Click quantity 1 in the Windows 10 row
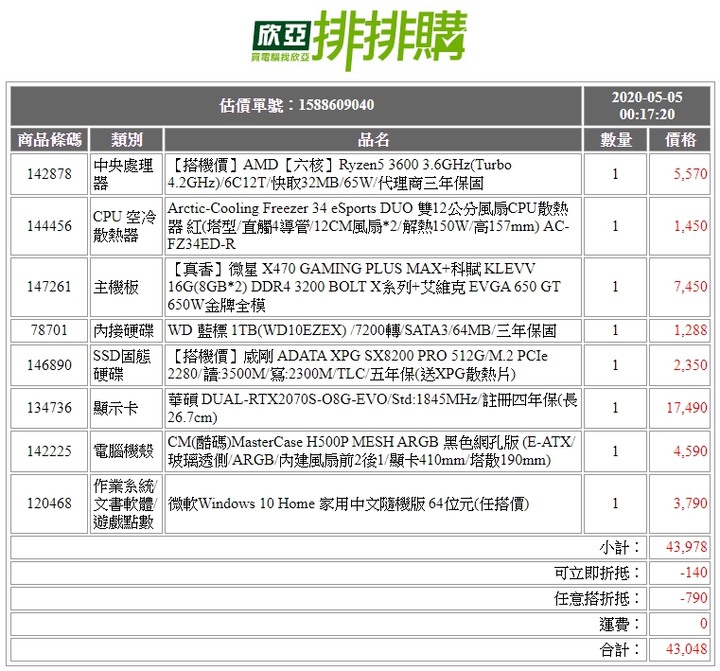720x671 pixels. point(615,503)
